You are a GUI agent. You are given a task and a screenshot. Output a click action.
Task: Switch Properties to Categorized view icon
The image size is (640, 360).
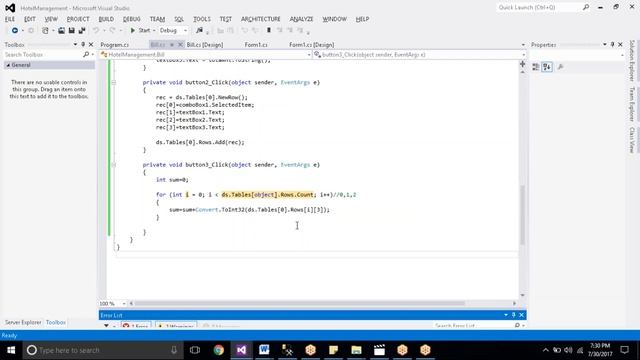tap(536, 67)
